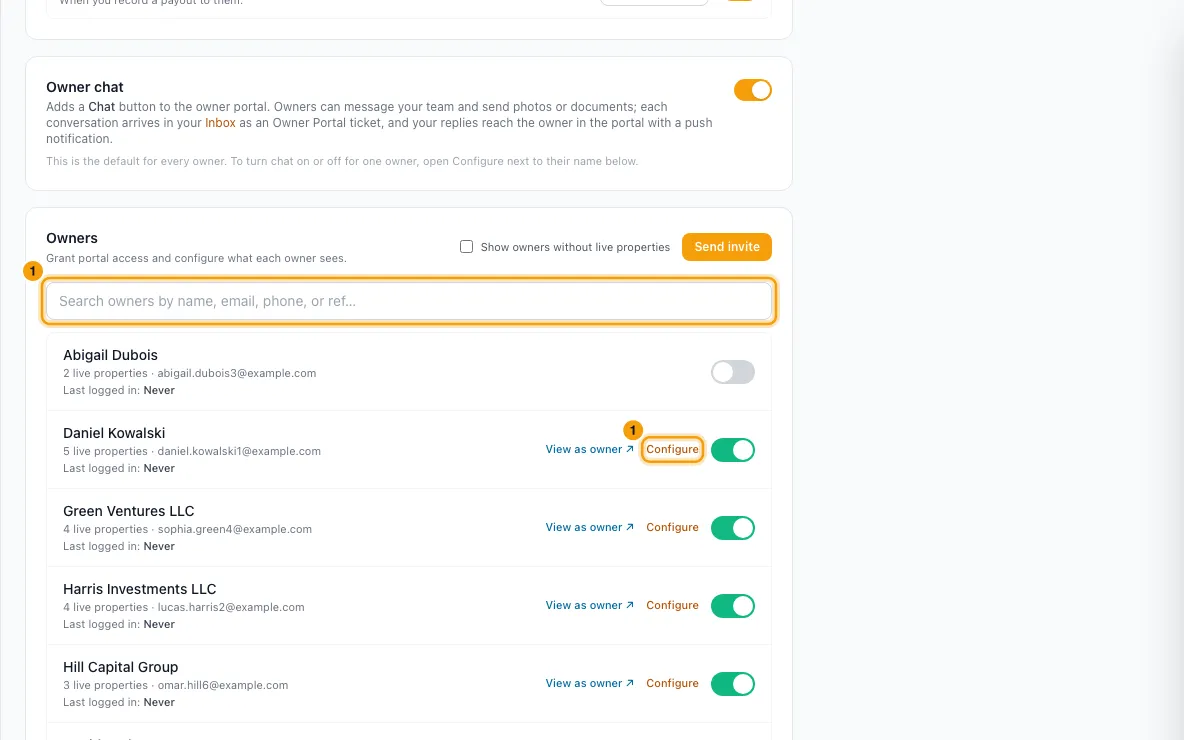Follow the Inbox link in Owner chat description
The image size is (1184, 740).
point(220,122)
